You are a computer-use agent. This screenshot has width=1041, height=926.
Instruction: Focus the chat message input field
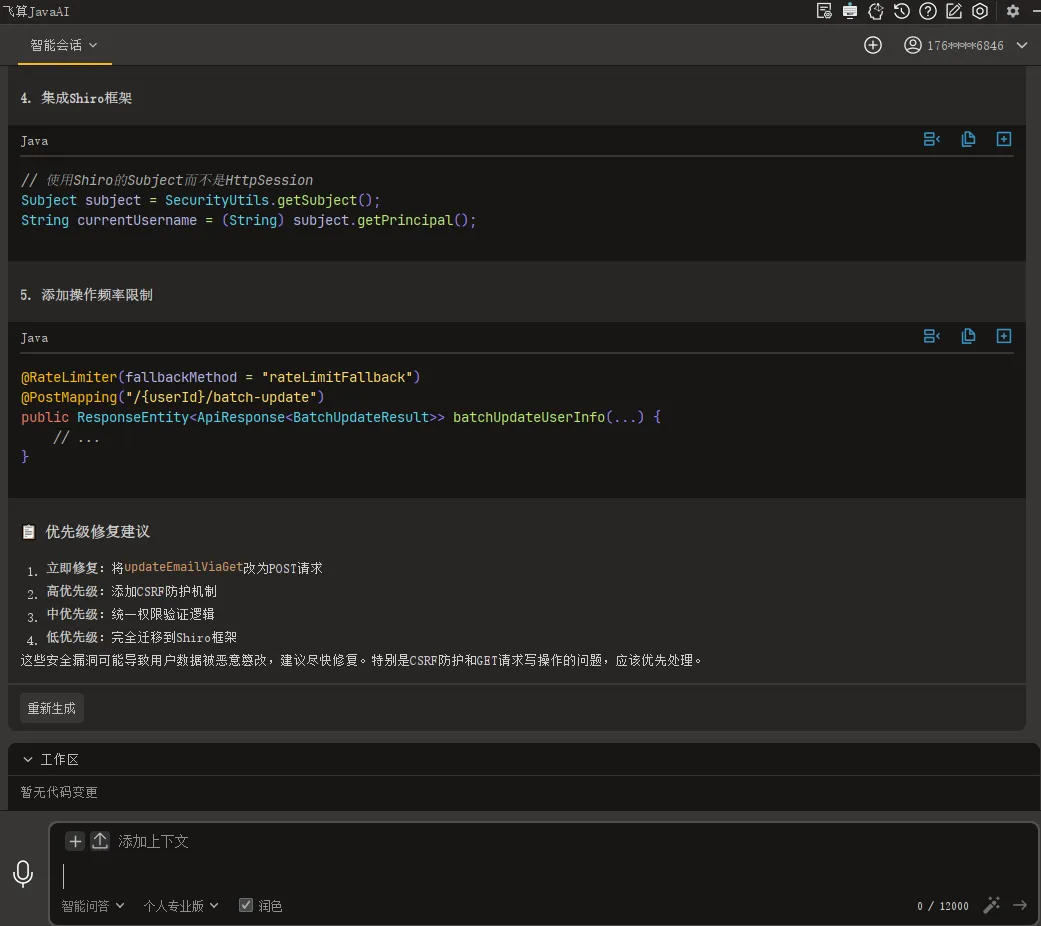point(544,876)
